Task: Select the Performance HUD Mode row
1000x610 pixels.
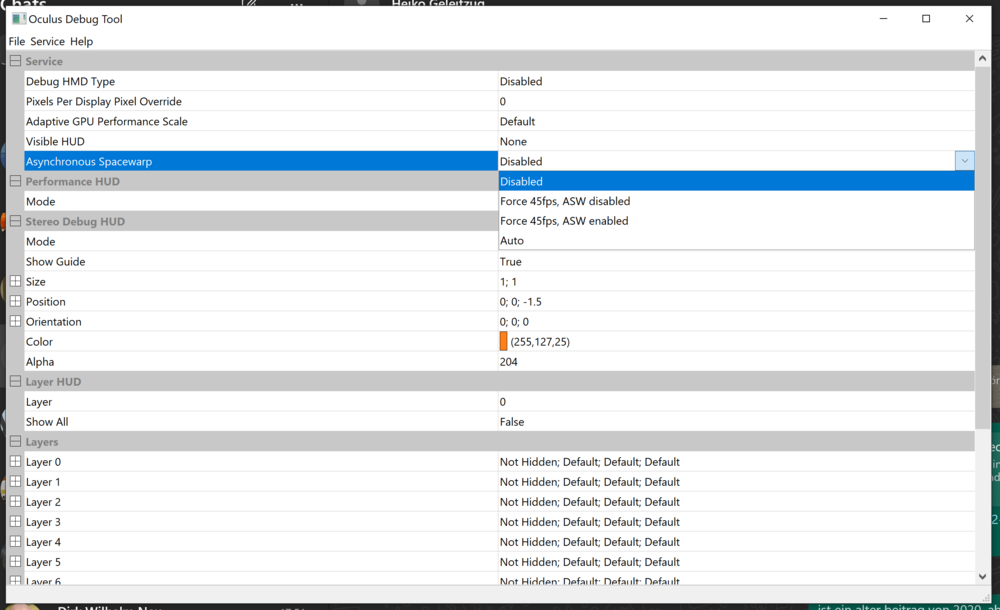Action: [x=261, y=201]
